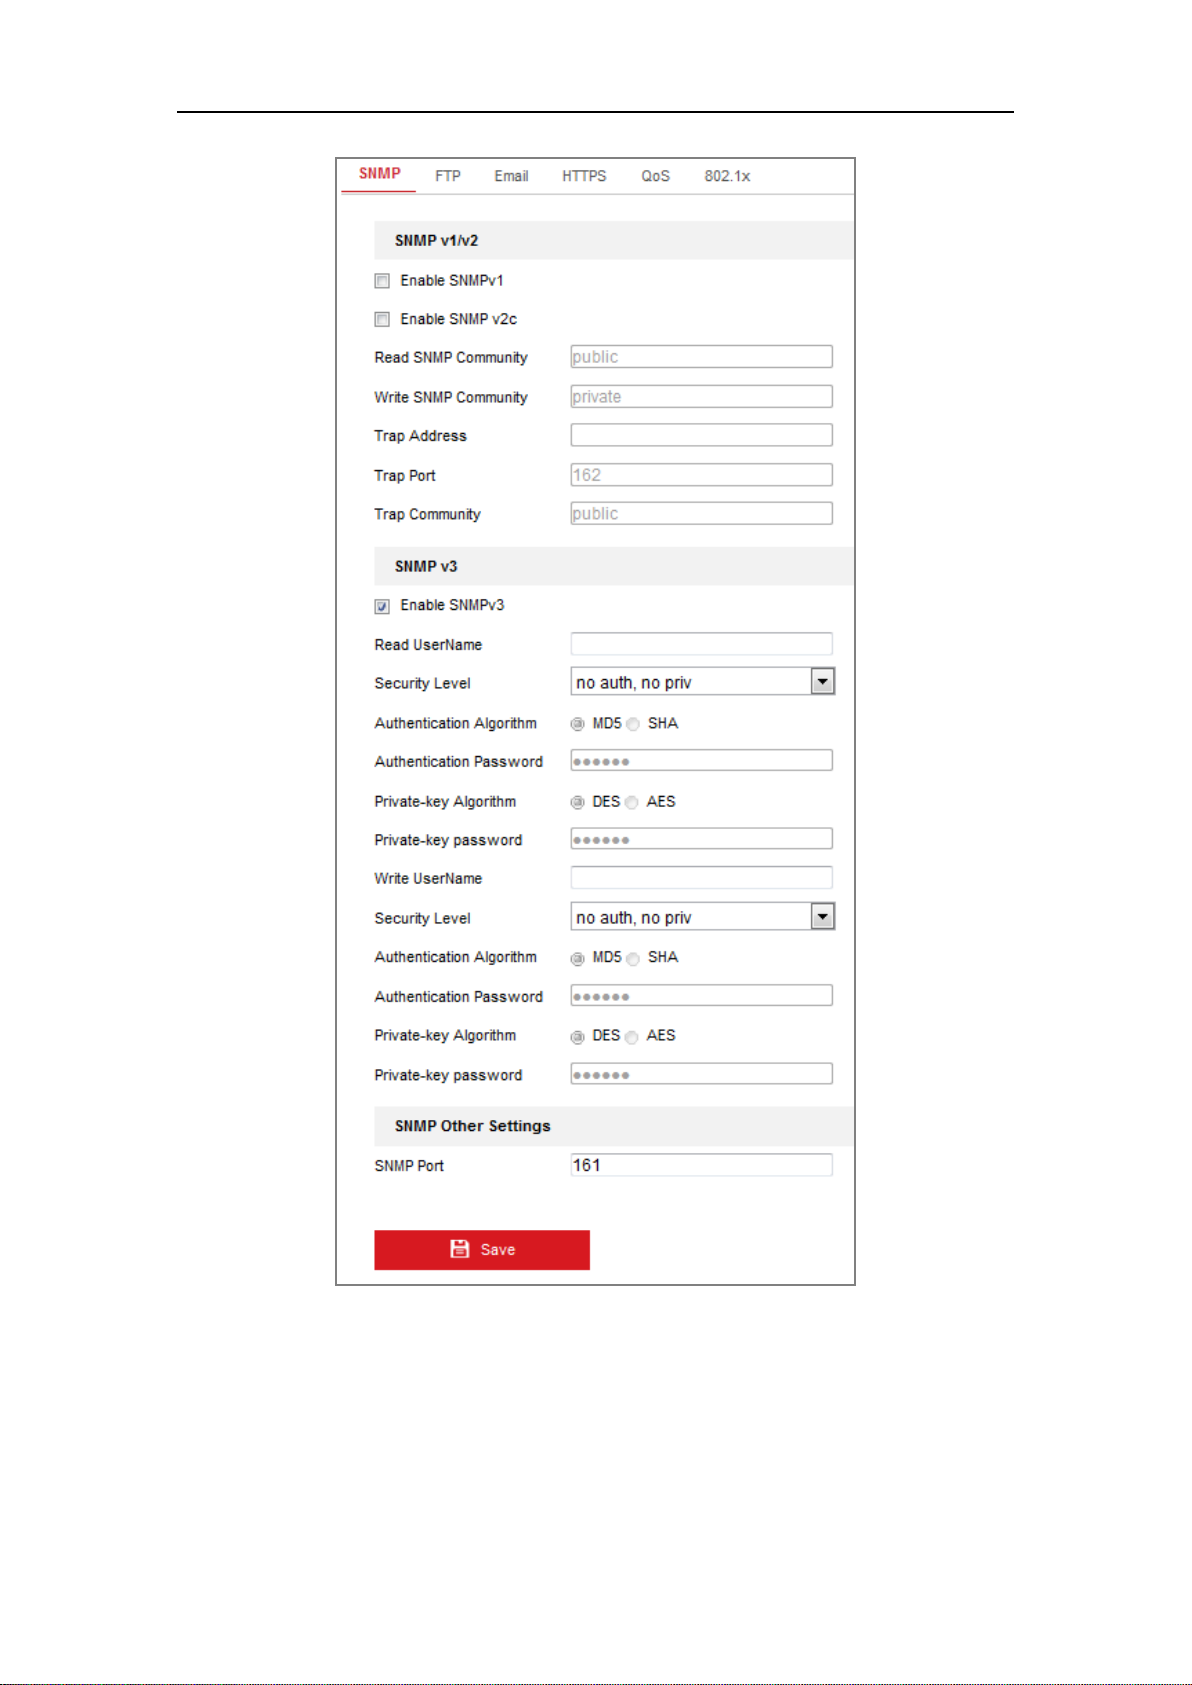The height and width of the screenshot is (1685, 1192).
Task: Open Security Level dropdown under Write UserName
Action: click(702, 917)
